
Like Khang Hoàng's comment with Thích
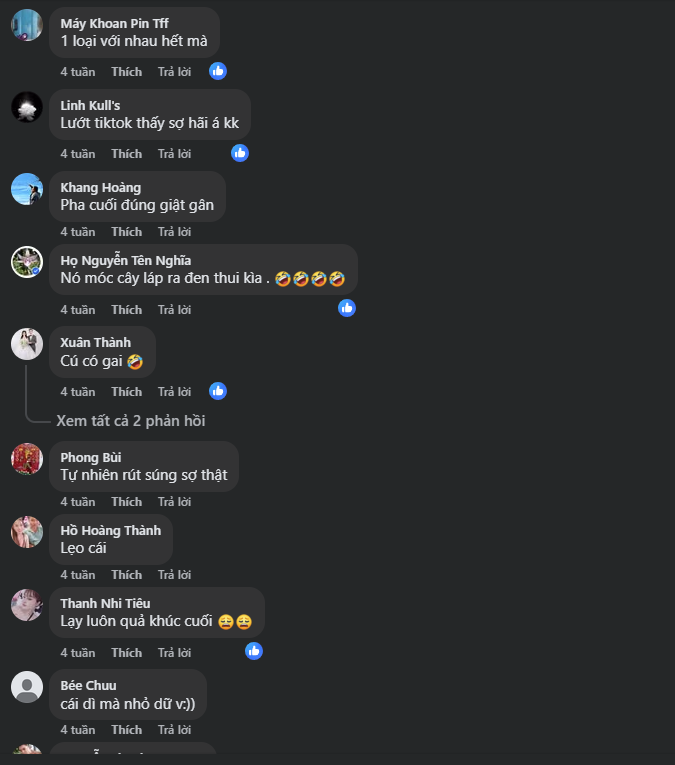[x=126, y=232]
